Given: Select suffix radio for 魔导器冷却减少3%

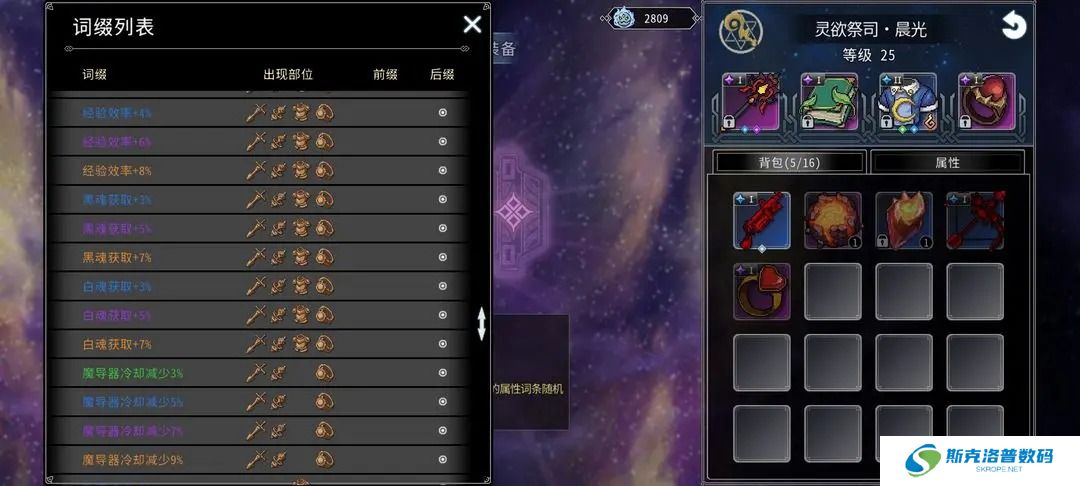Looking at the screenshot, I should [x=442, y=373].
